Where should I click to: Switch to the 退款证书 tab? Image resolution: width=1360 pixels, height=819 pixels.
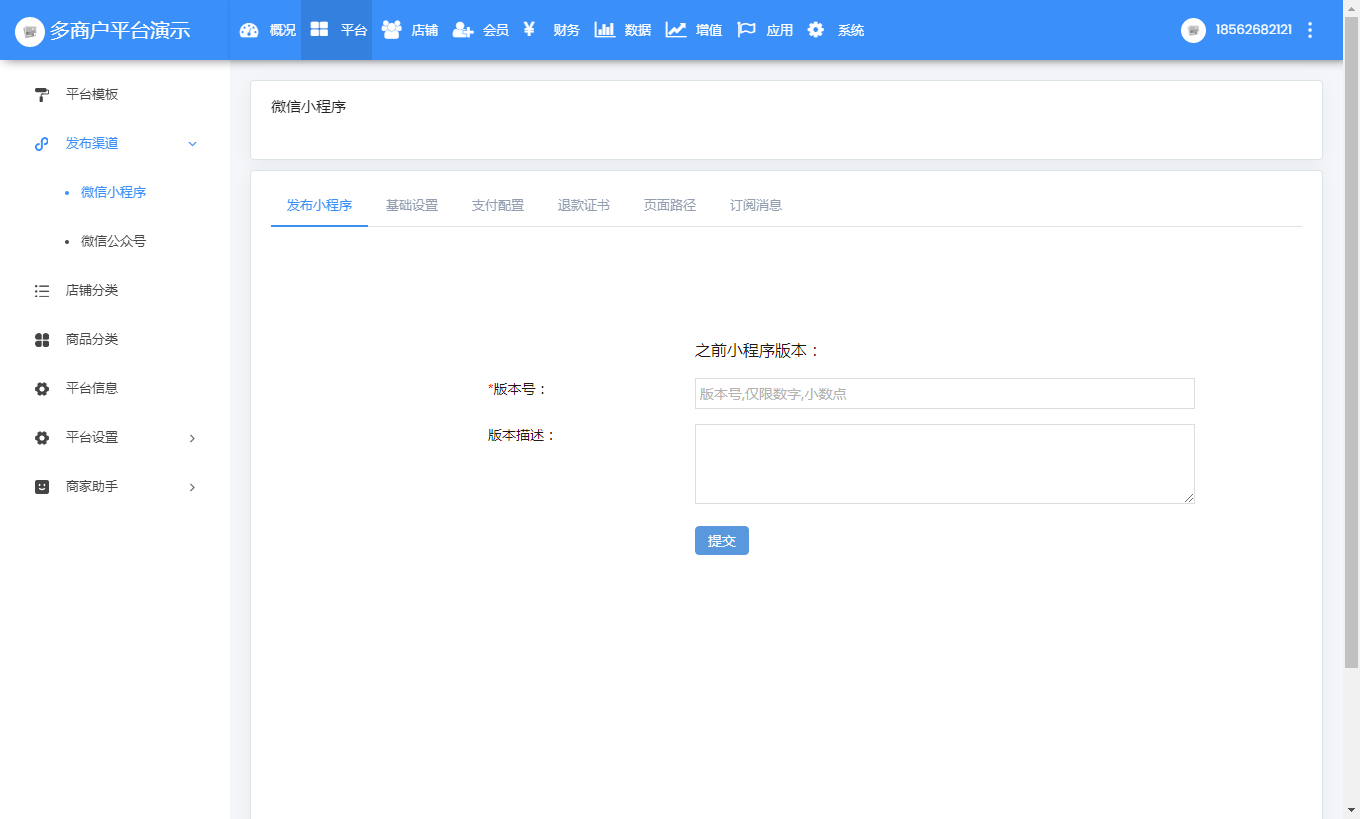pos(584,205)
